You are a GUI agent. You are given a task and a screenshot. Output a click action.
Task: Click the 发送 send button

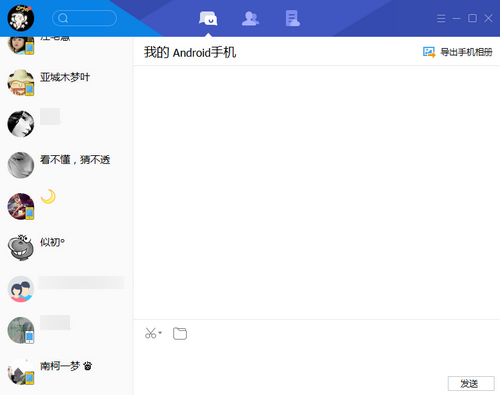(x=471, y=384)
